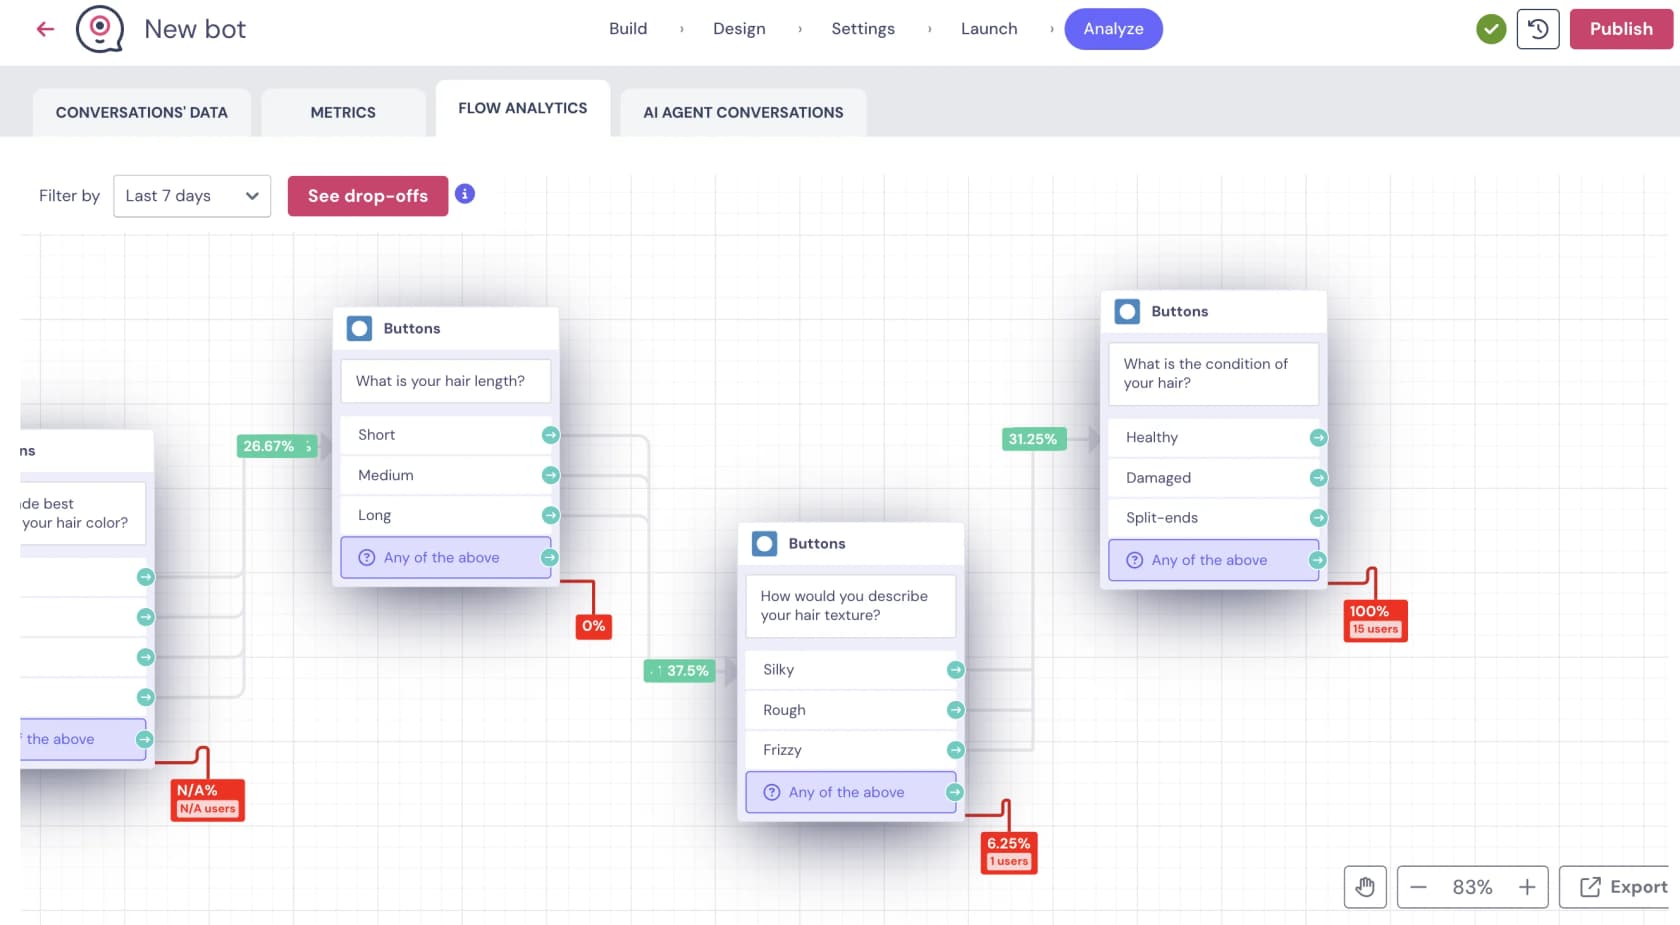The width and height of the screenshot is (1680, 925).
Task: Click the Buttons icon in hair texture block
Action: click(x=765, y=544)
